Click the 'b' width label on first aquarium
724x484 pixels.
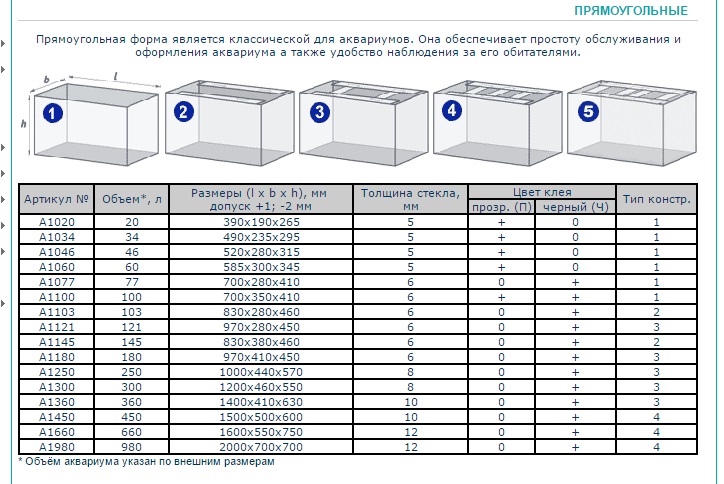coord(47,78)
